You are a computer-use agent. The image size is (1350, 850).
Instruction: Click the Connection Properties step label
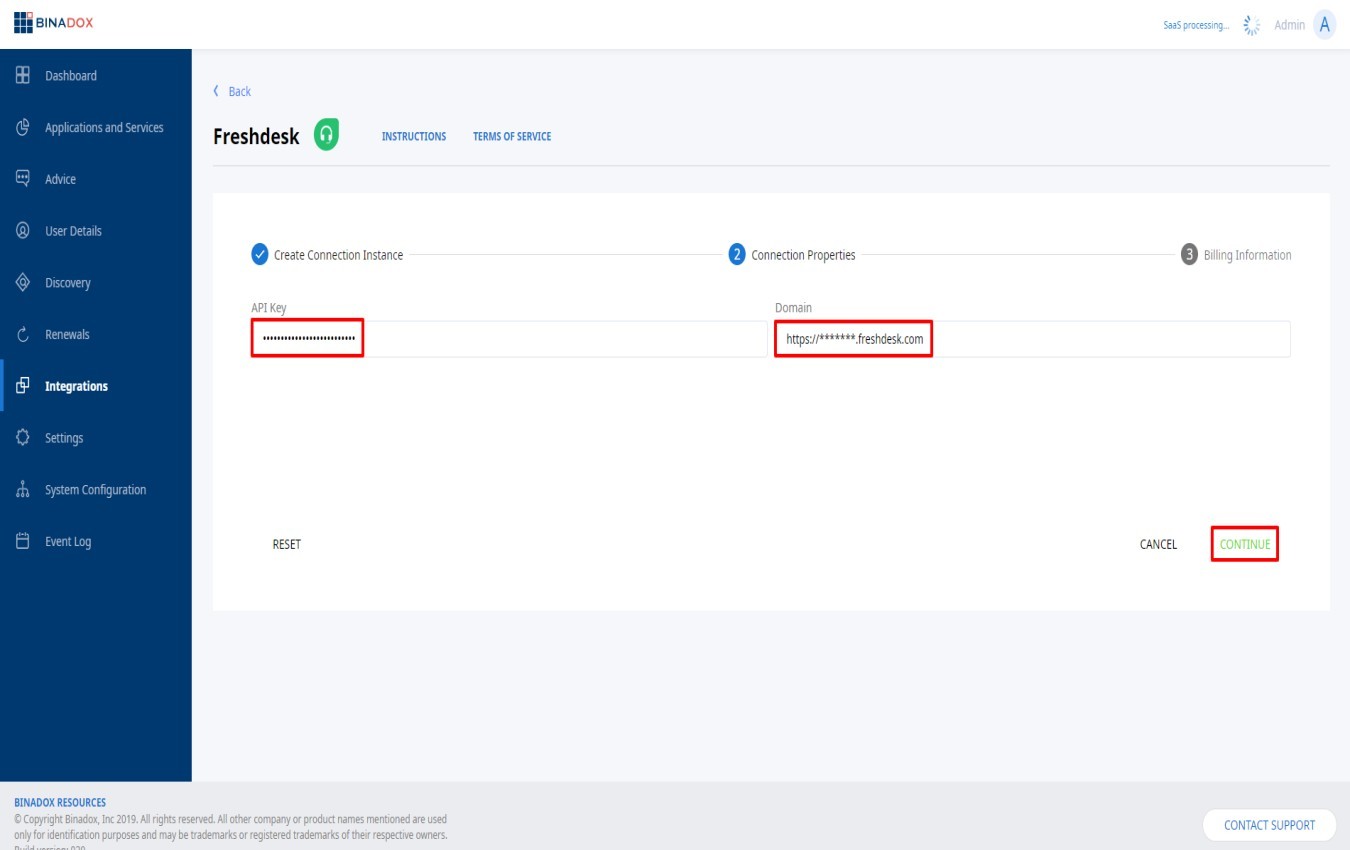pyautogui.click(x=804, y=255)
